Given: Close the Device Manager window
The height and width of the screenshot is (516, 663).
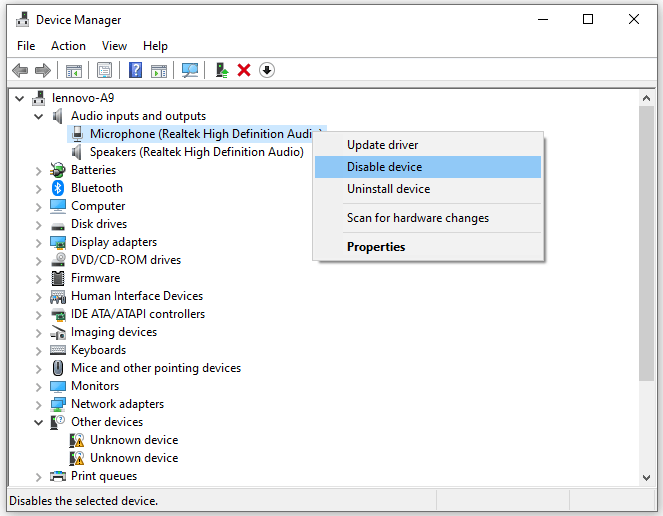Looking at the screenshot, I should 633,19.
